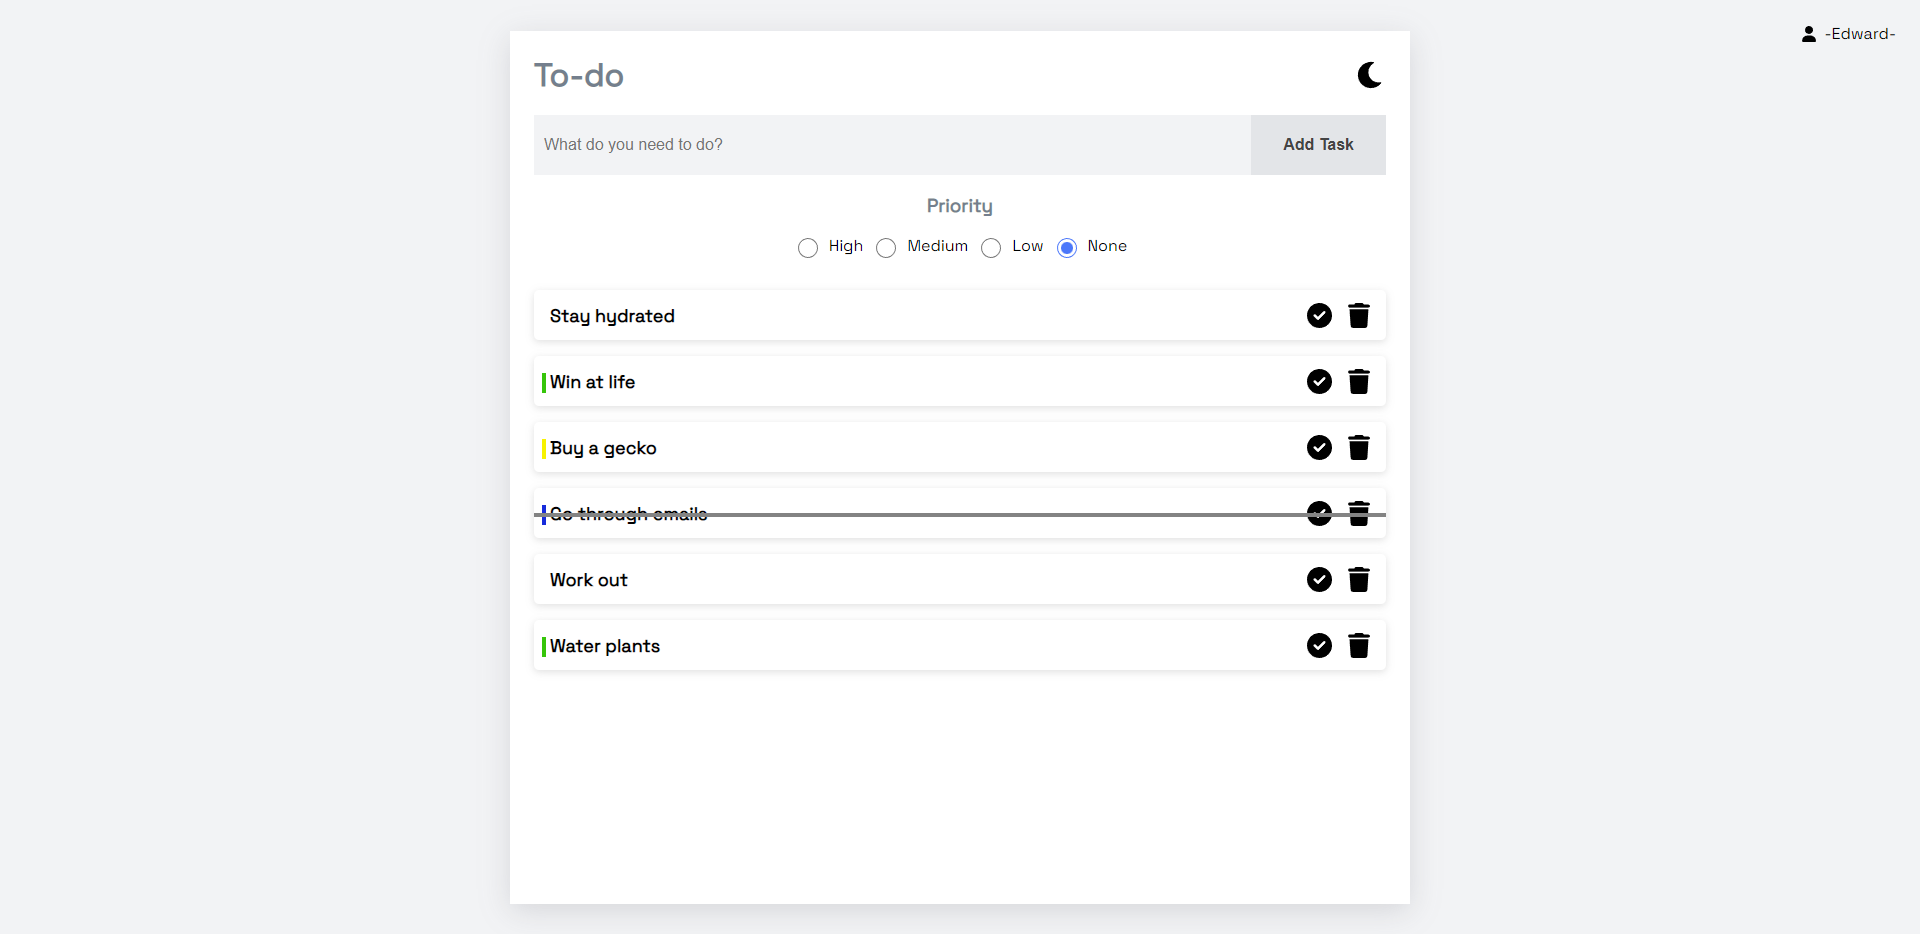The height and width of the screenshot is (934, 1920).
Task: Select the Low priority option
Action: click(991, 248)
